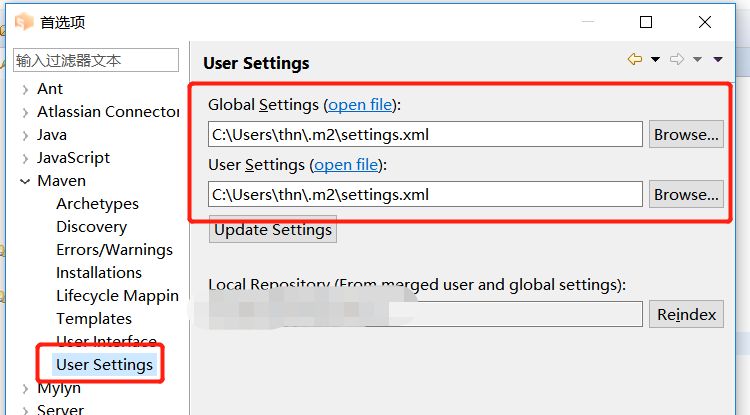Open the Errors/Warnings preference page

click(114, 250)
